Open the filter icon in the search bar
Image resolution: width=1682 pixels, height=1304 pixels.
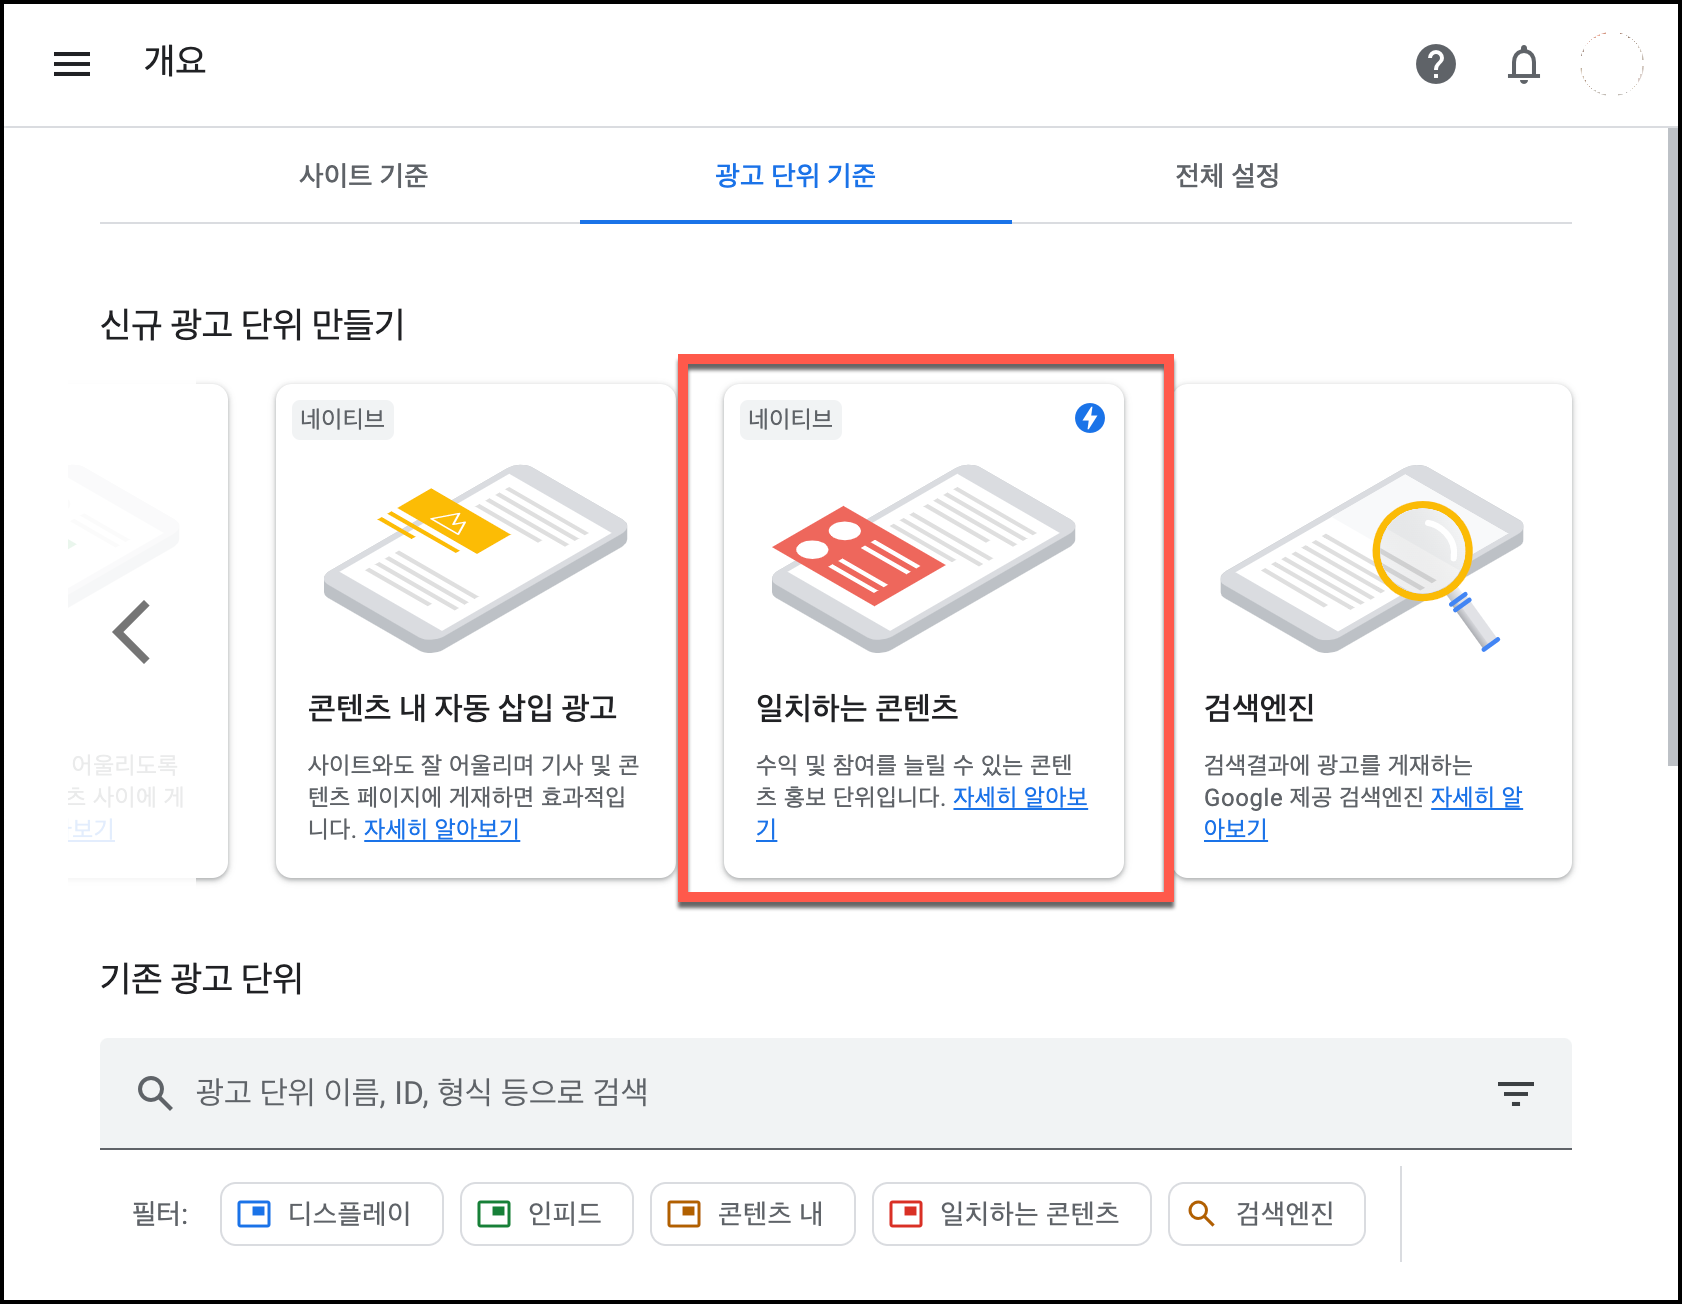coord(1516,1093)
